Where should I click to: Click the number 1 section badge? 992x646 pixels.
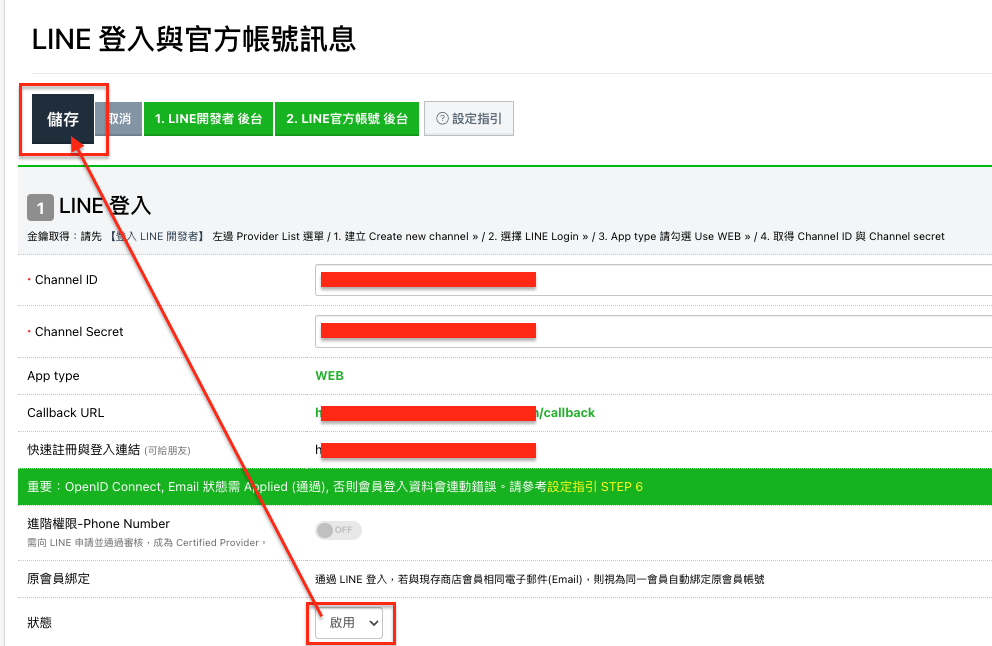[x=40, y=208]
